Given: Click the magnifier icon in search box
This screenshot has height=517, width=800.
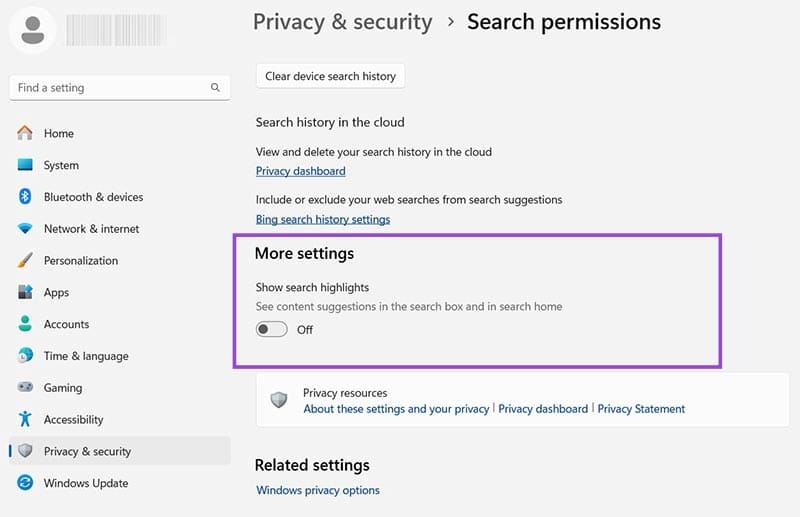Looking at the screenshot, I should coord(215,87).
